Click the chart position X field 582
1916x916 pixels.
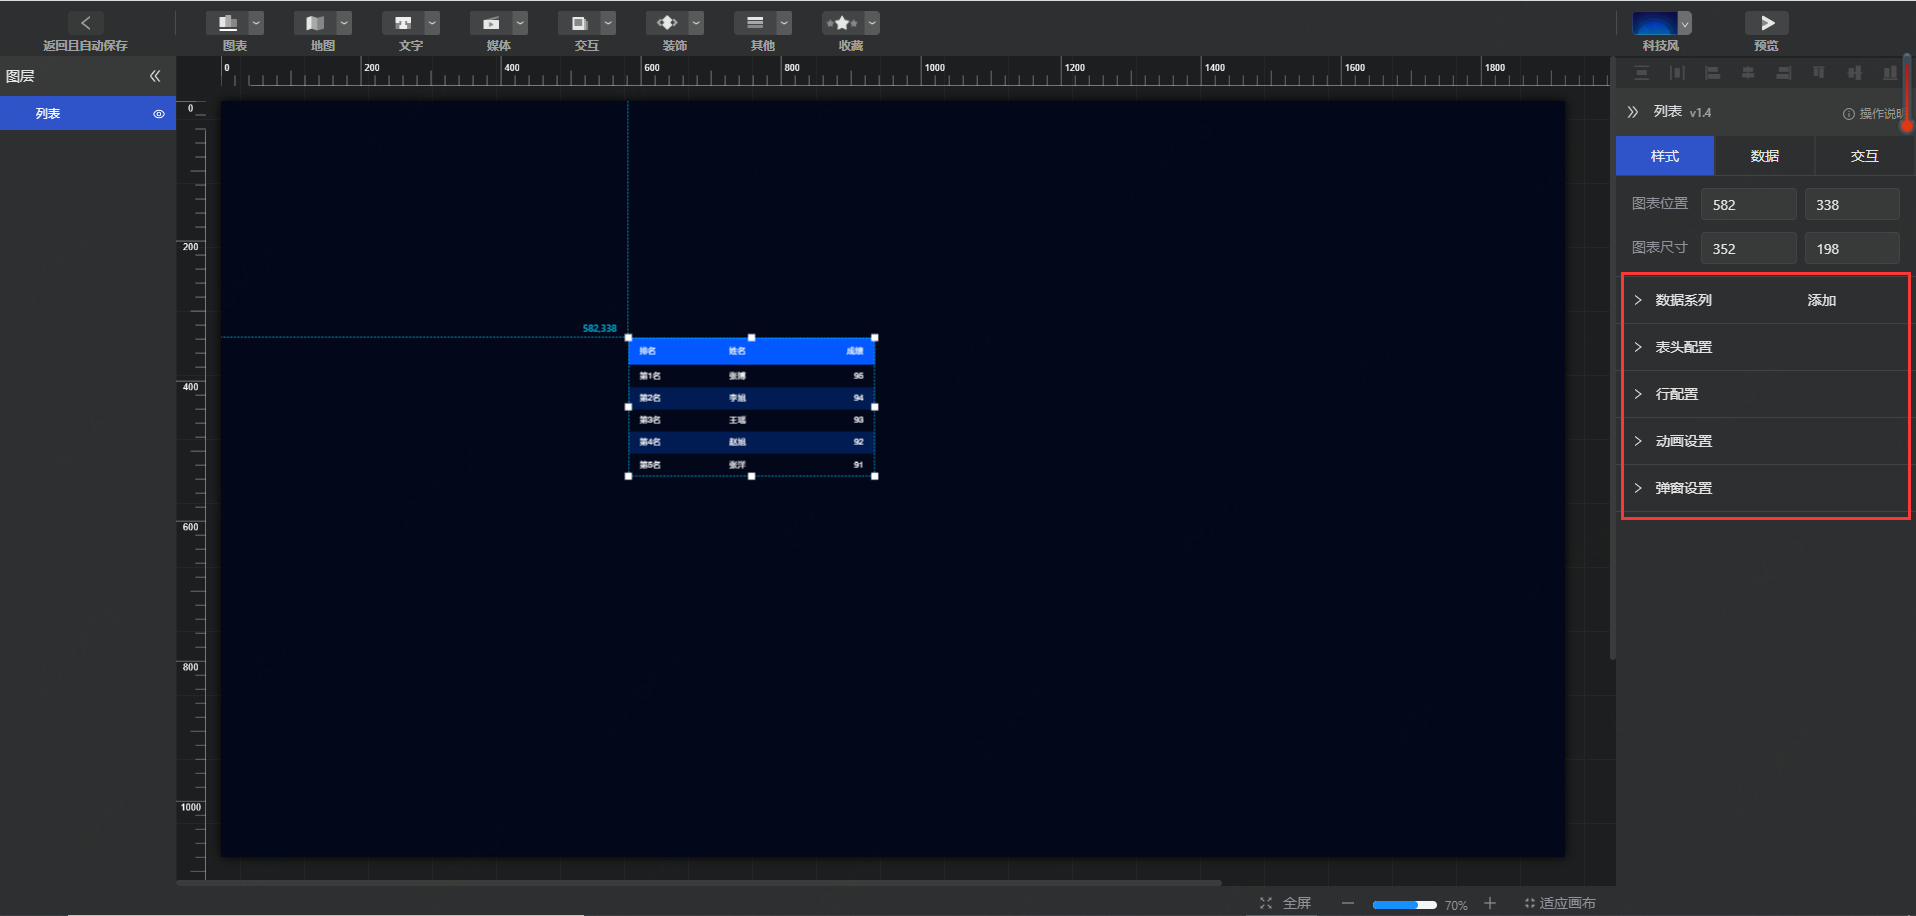1748,204
